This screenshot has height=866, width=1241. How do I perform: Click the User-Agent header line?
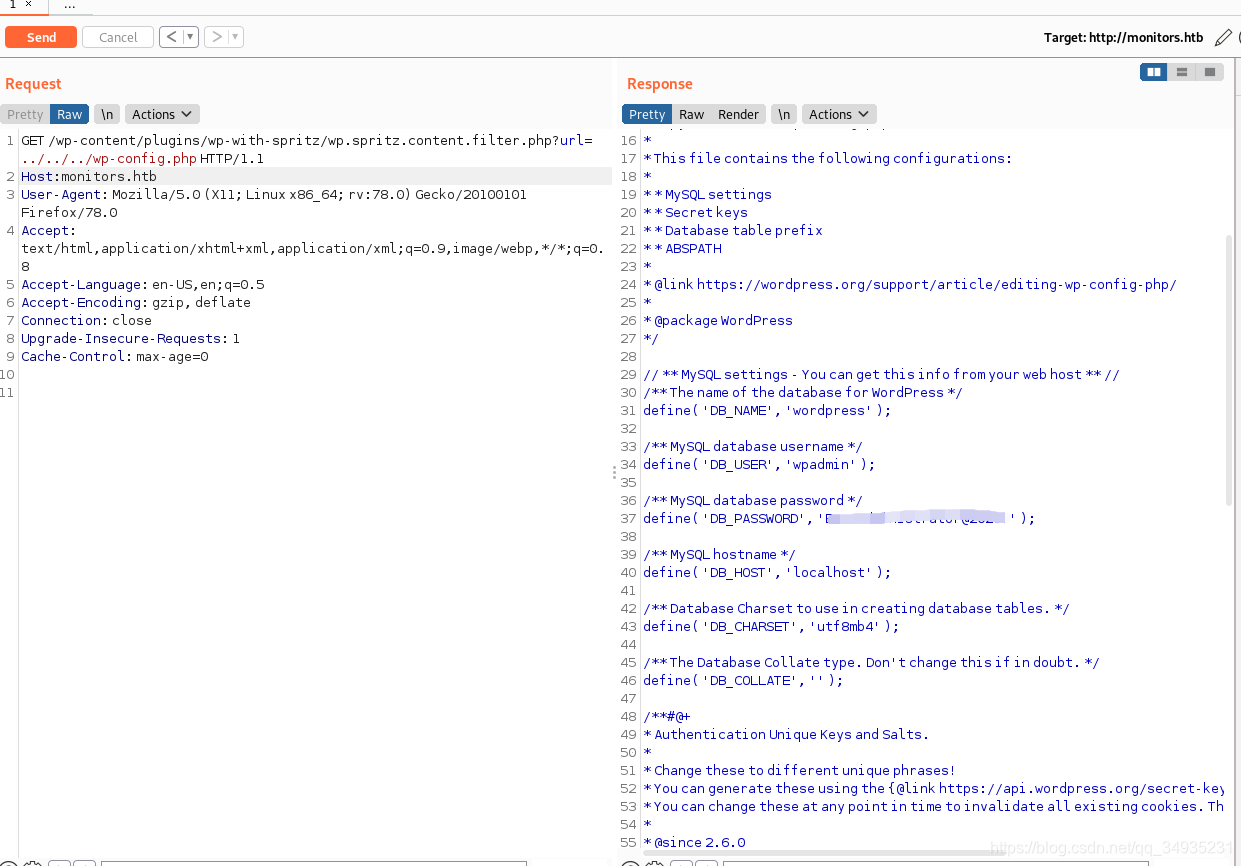(274, 195)
